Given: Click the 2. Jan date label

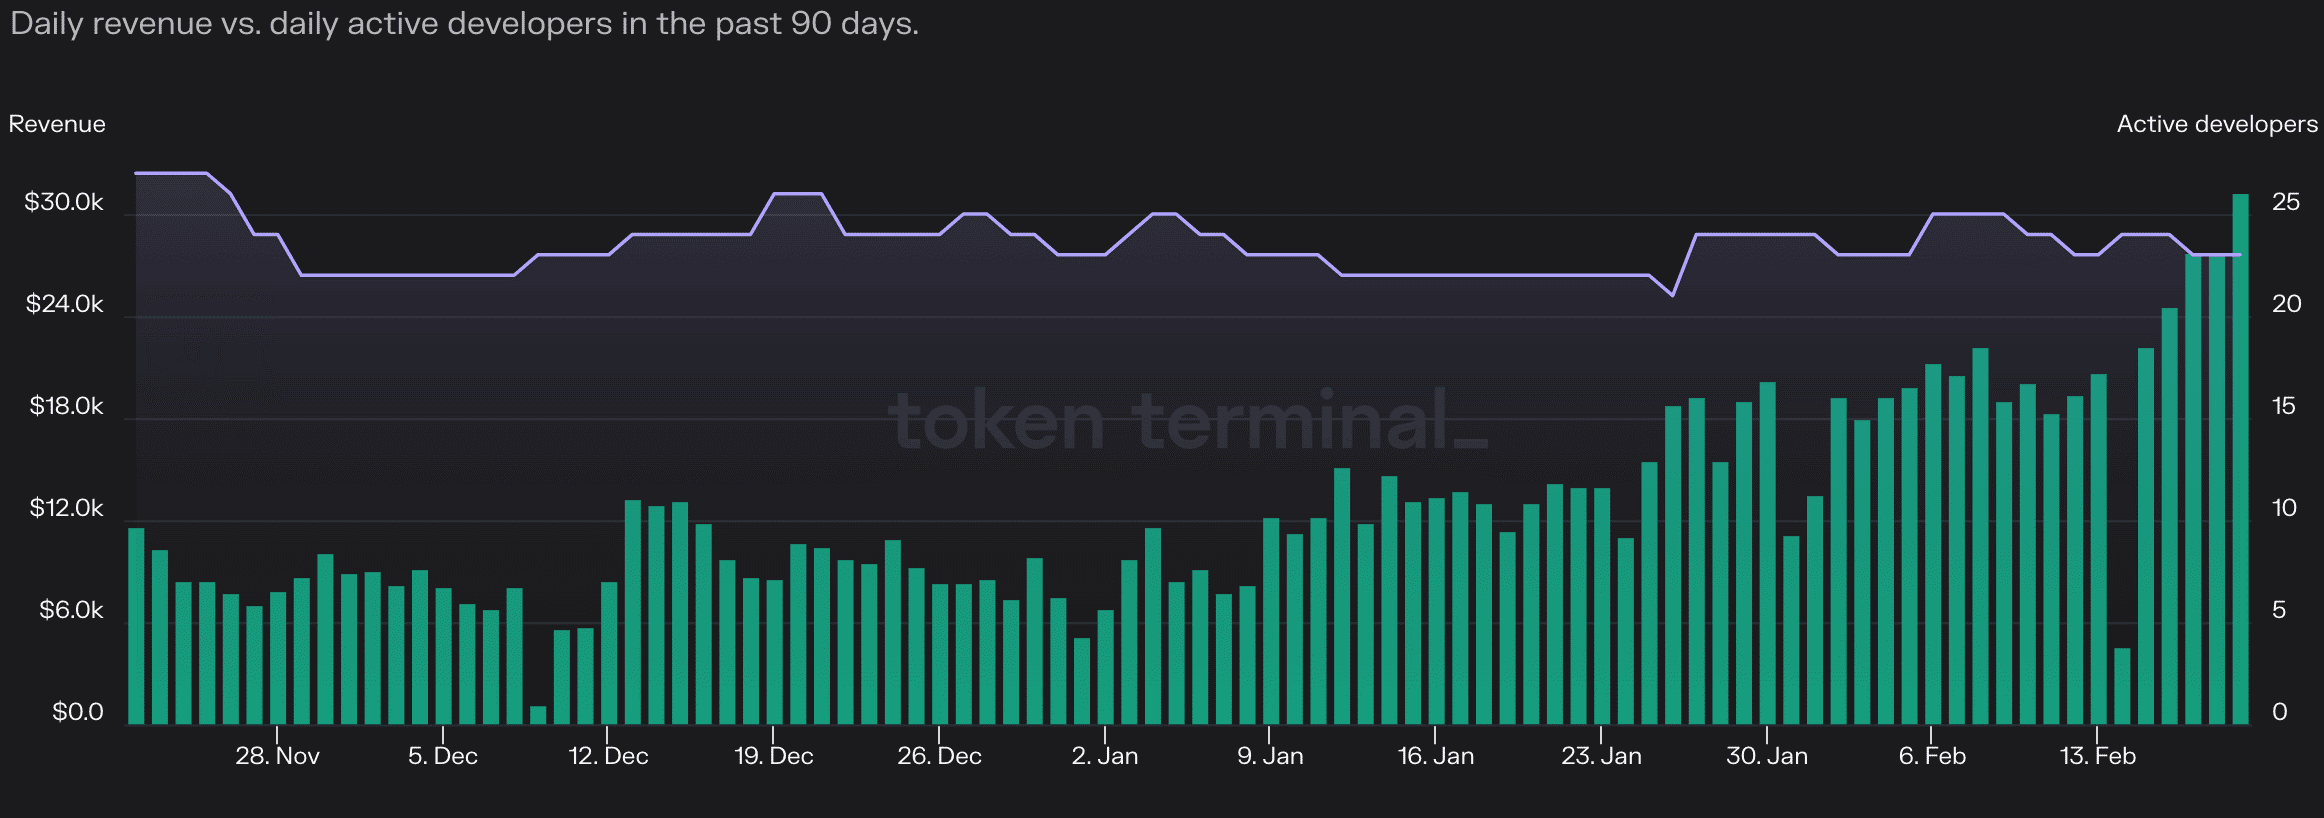Looking at the screenshot, I should pos(1104,756).
